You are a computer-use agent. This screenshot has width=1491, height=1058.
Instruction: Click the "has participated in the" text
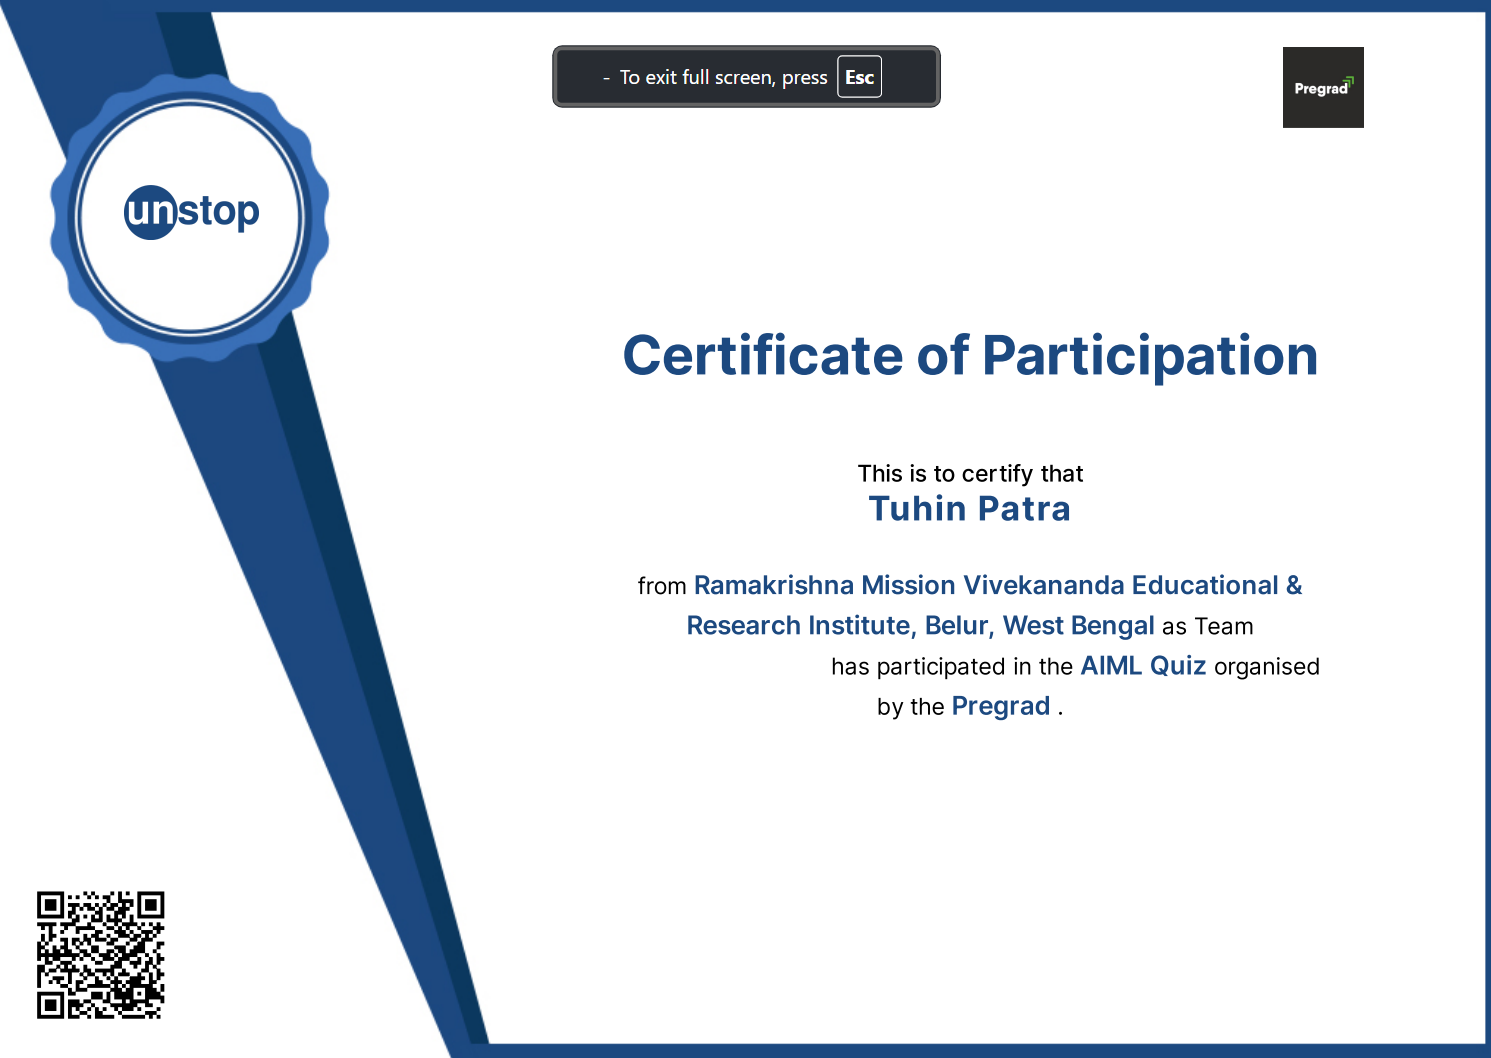951,667
